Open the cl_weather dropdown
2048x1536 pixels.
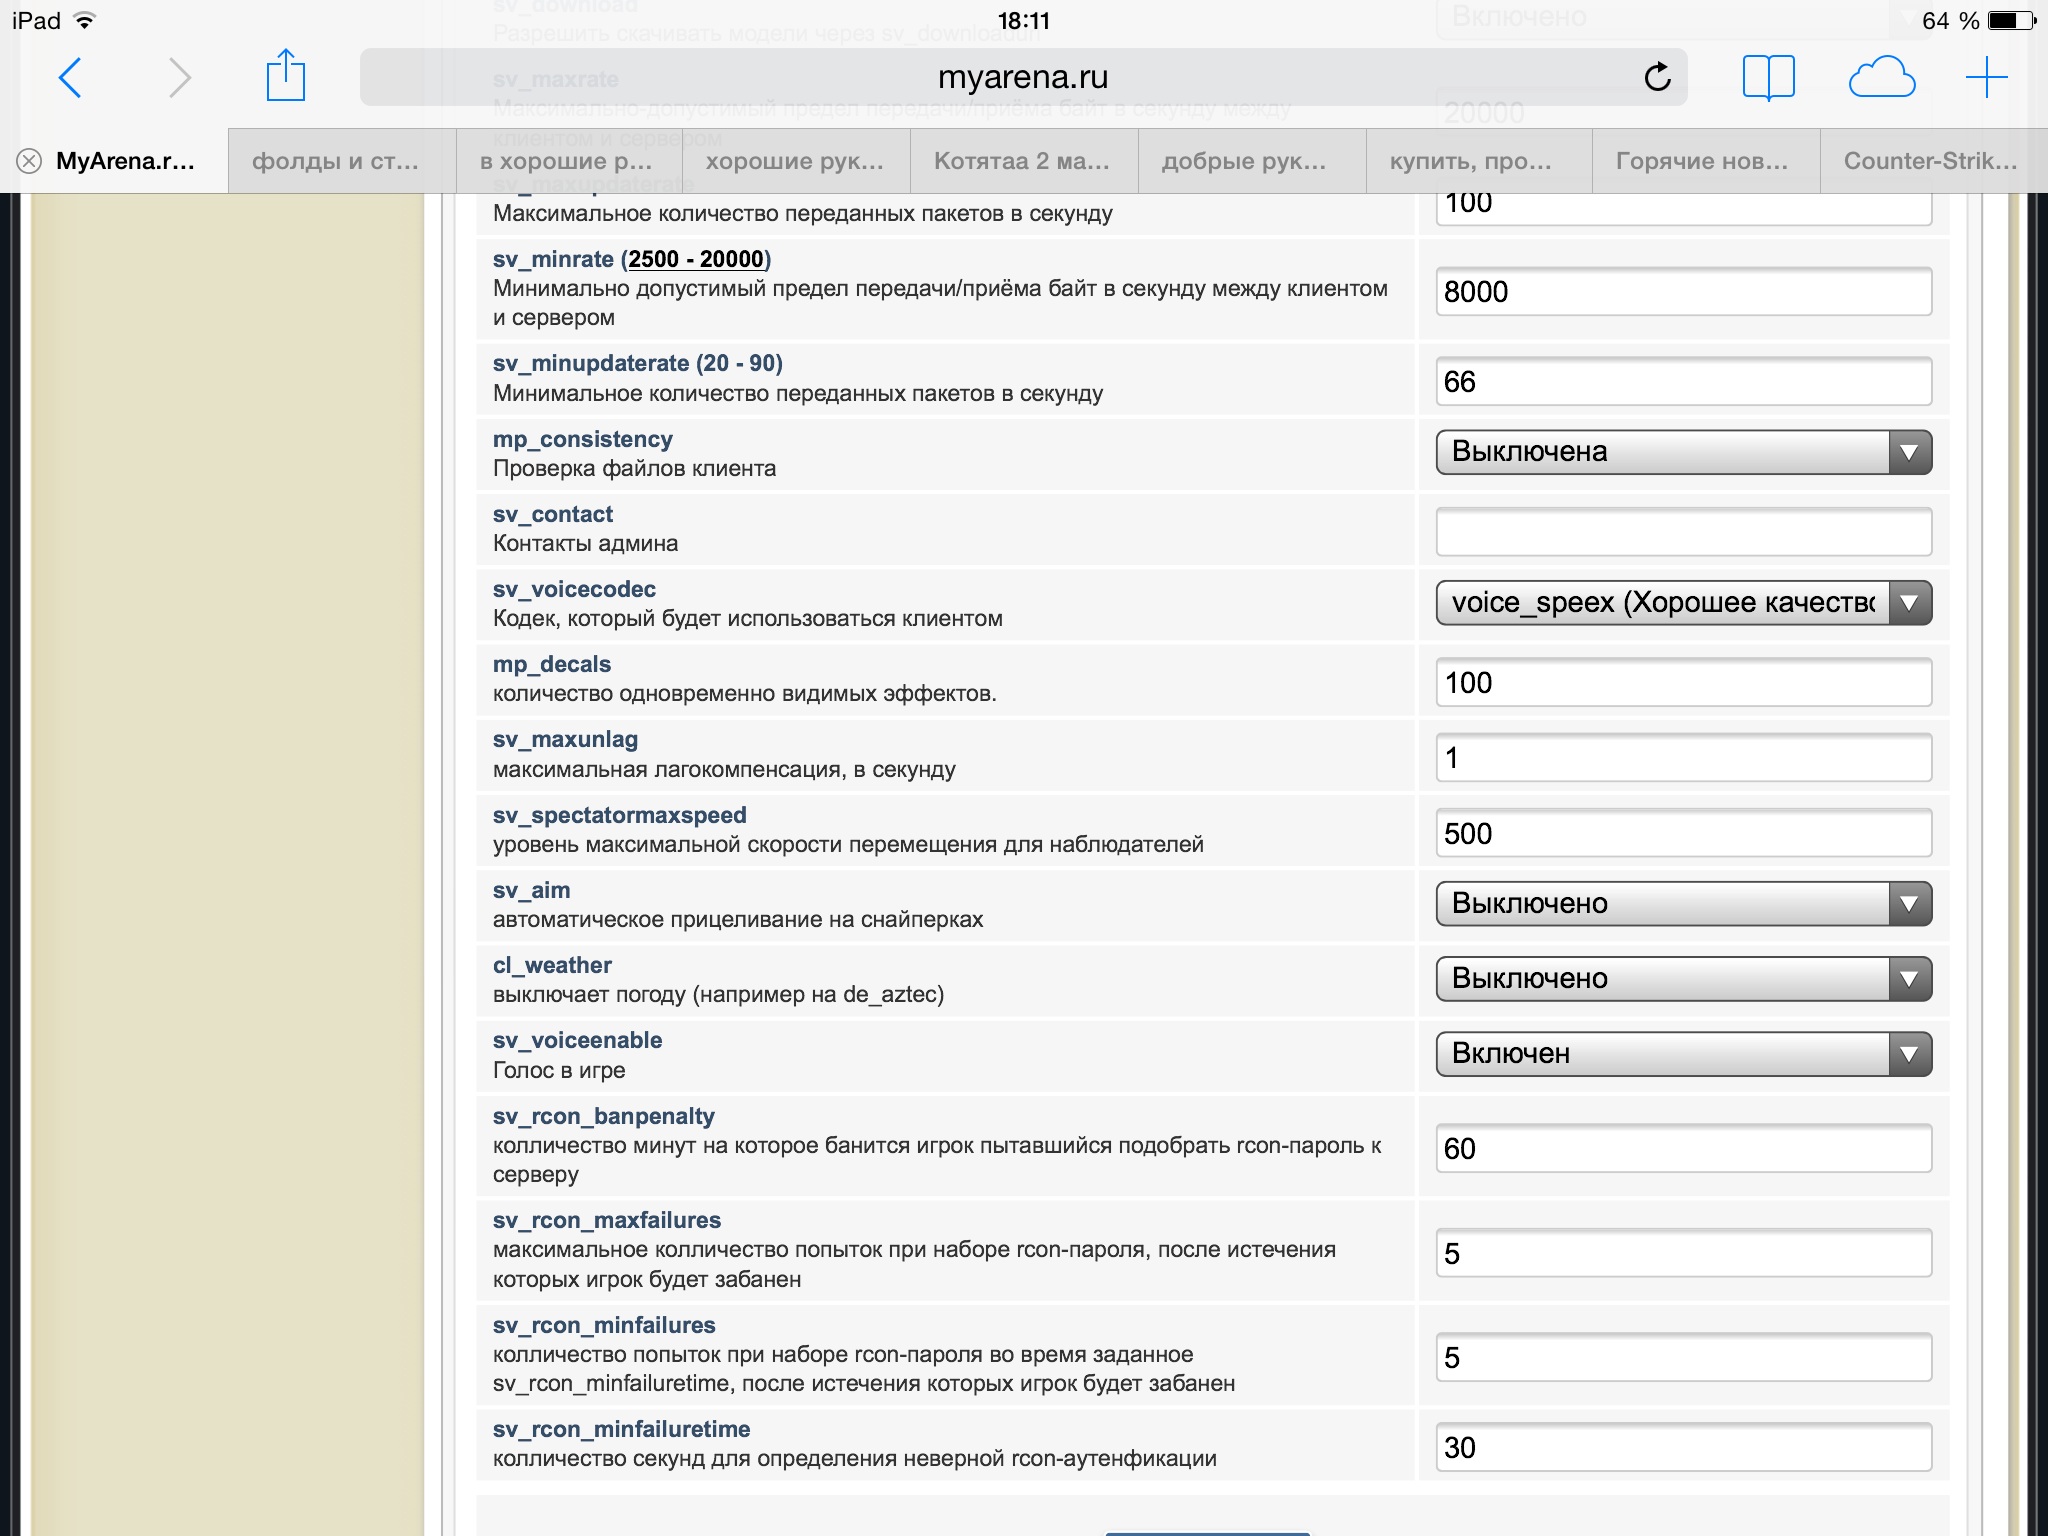coord(1684,979)
